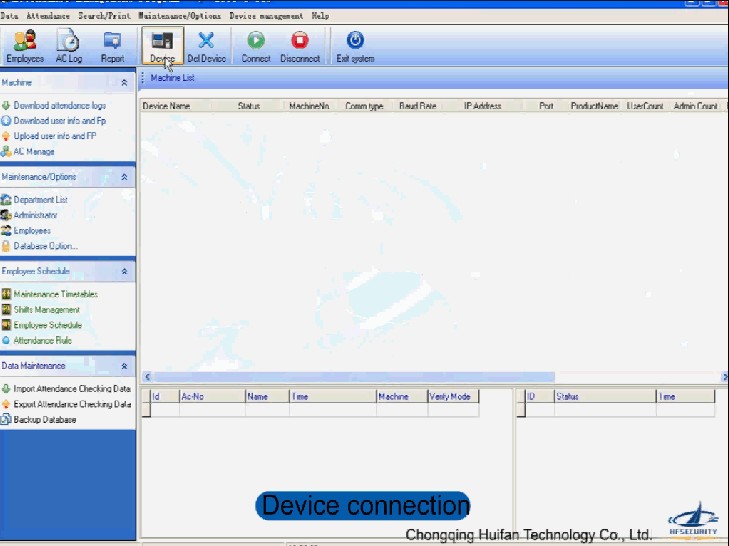Collapse the Employee Schedule sidebar panel
This screenshot has height=546, width=729.
tap(124, 271)
